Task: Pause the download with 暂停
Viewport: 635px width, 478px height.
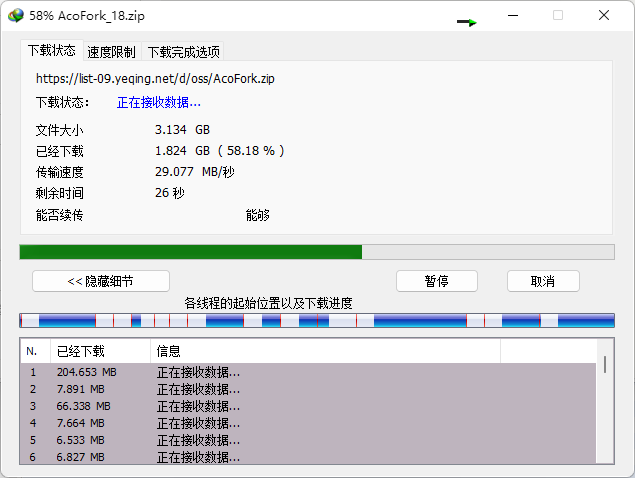Action: pyautogui.click(x=436, y=281)
